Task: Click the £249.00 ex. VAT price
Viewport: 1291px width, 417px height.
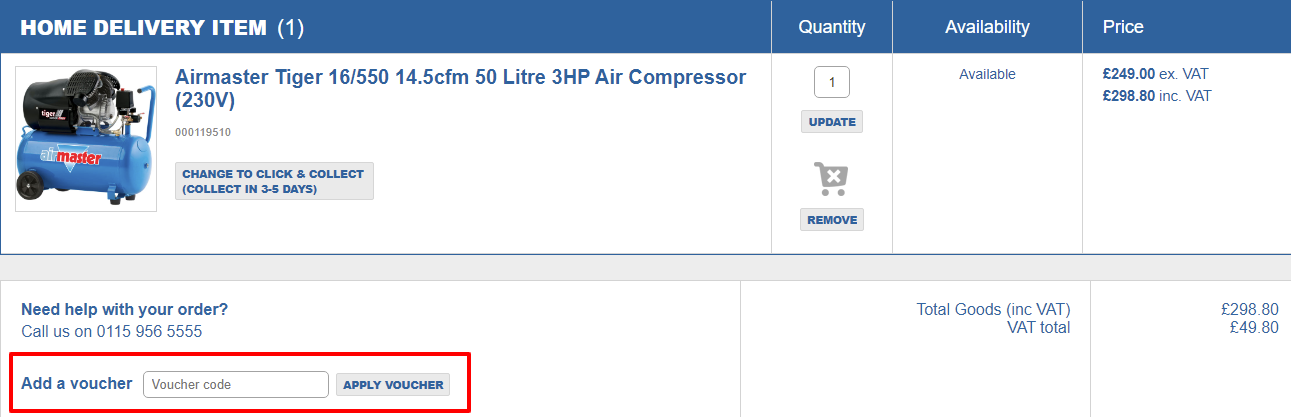Action: tap(1155, 74)
